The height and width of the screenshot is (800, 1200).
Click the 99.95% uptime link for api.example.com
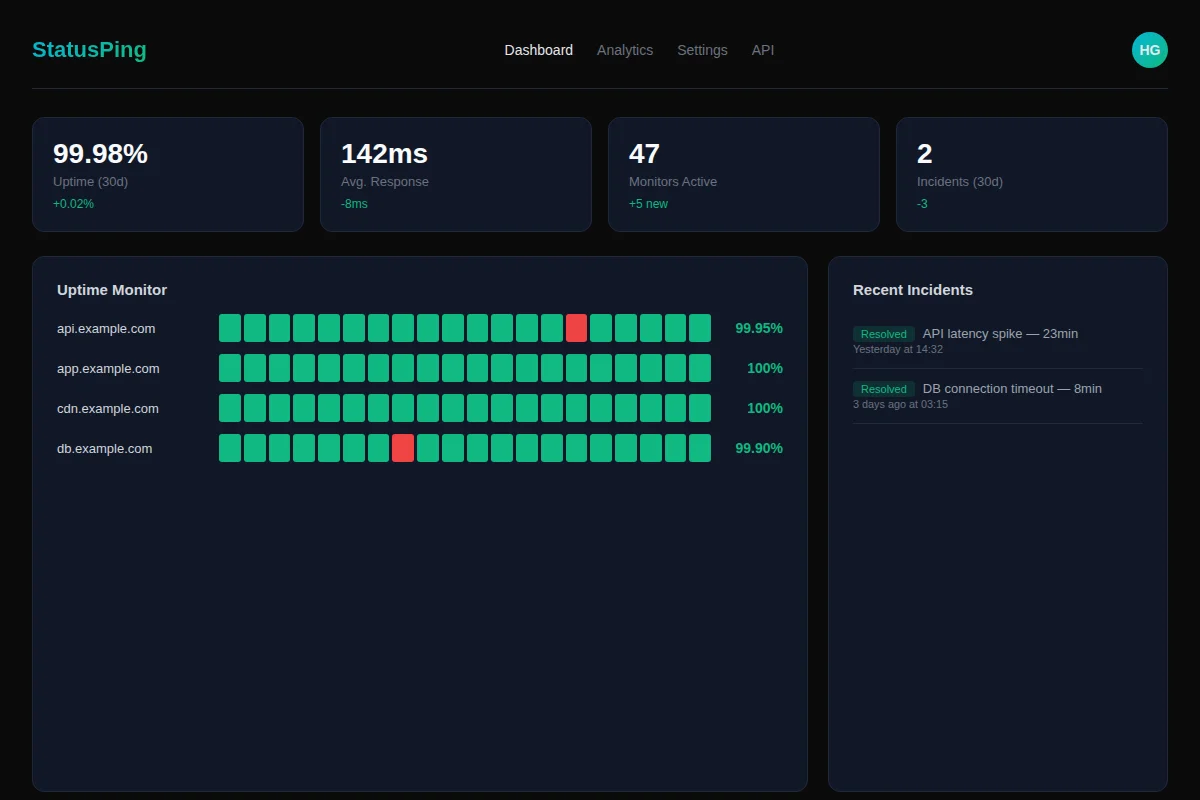tap(758, 328)
